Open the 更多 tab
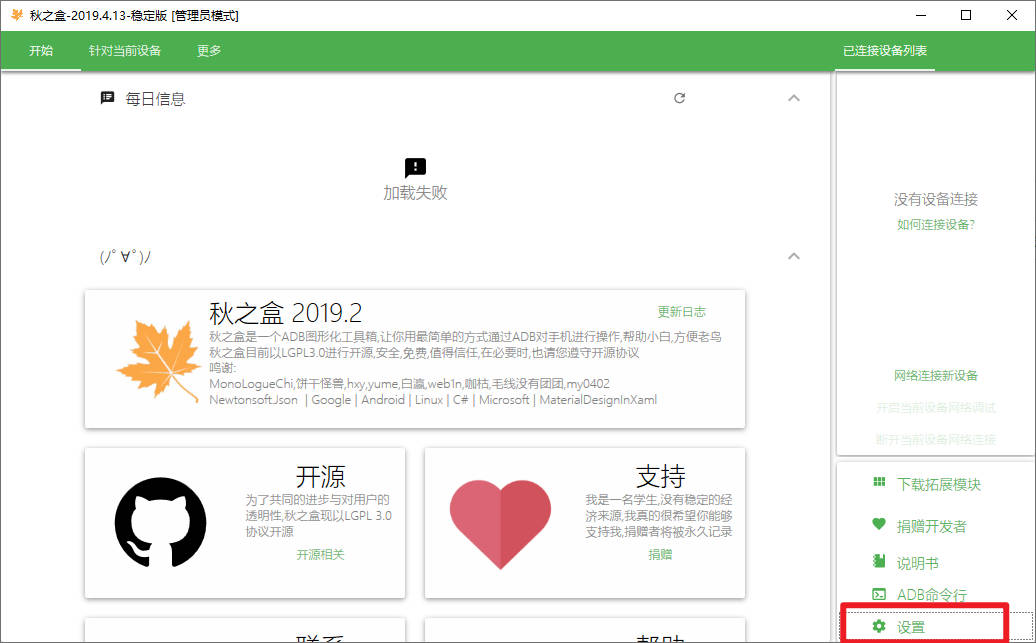The image size is (1036, 643). [x=209, y=51]
